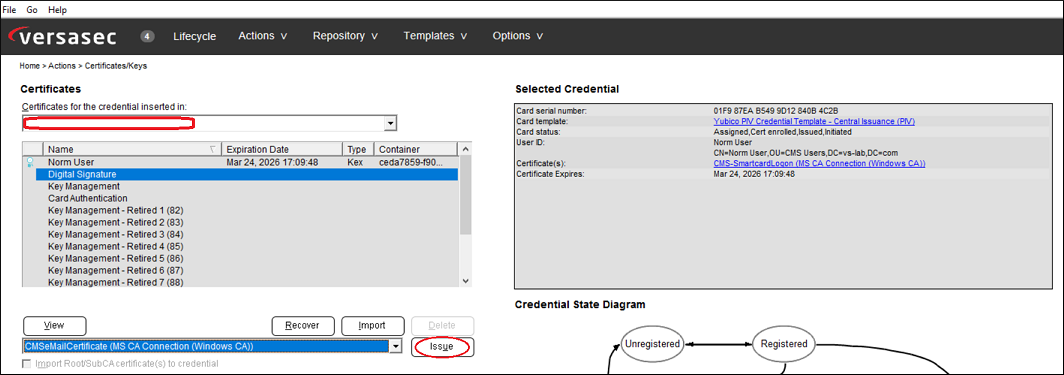Click the certificate list scrollbar thumb
The height and width of the screenshot is (375, 1064).
[465, 195]
